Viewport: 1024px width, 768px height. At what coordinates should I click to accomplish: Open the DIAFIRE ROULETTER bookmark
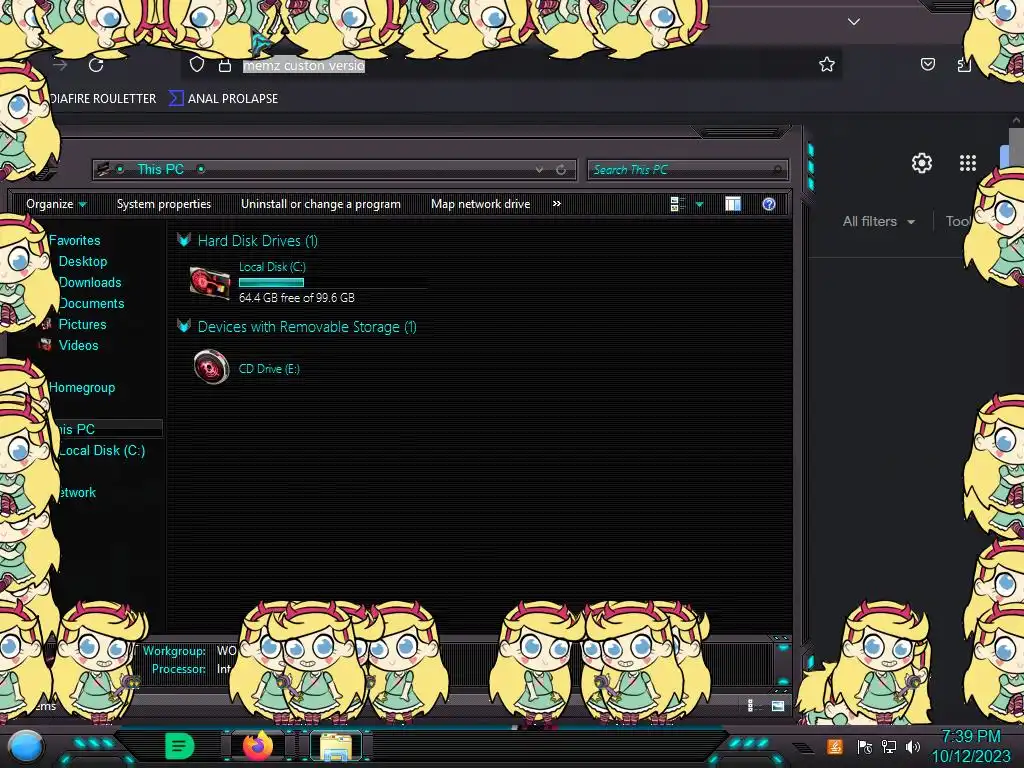(x=103, y=99)
